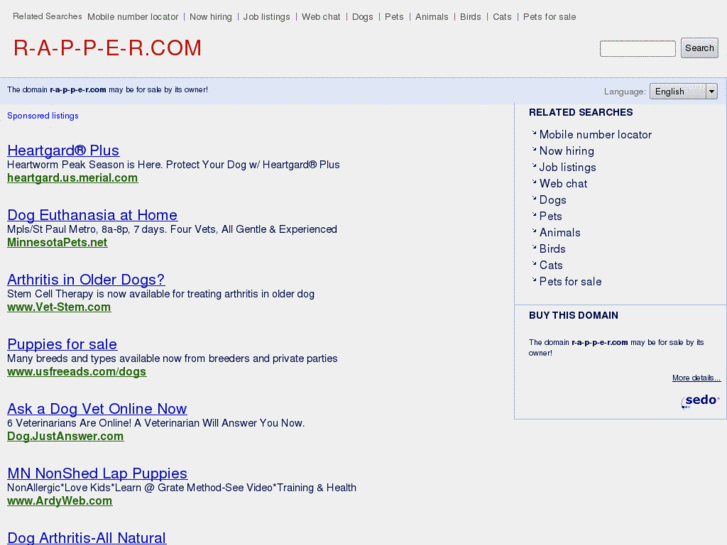
Task: Open the Puppies for sale listing
Action: tap(62, 344)
